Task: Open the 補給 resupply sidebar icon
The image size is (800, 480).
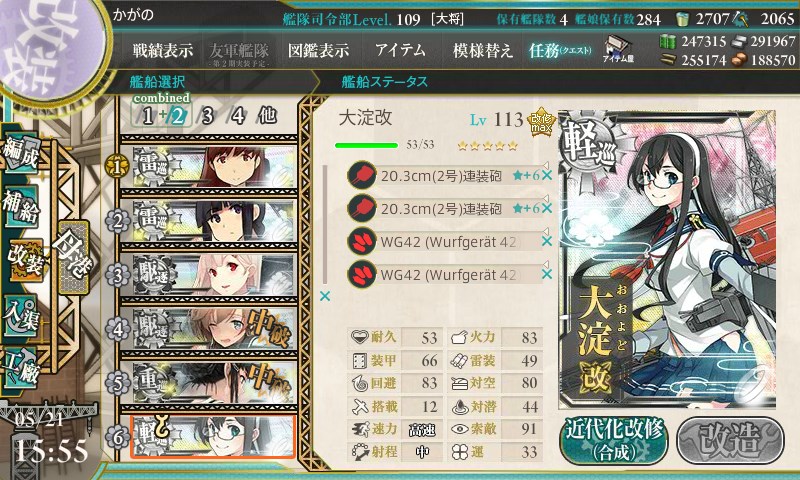Action: [x=21, y=206]
